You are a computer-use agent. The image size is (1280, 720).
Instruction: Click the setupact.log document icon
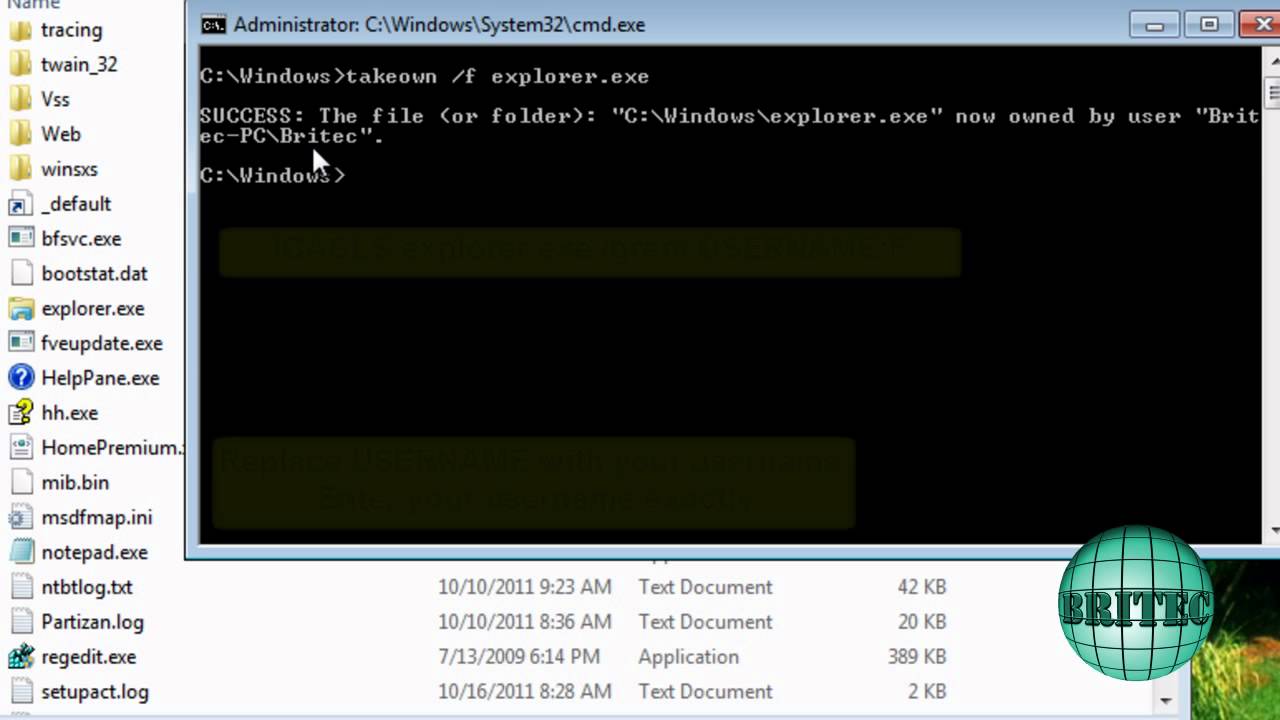tap(20, 692)
